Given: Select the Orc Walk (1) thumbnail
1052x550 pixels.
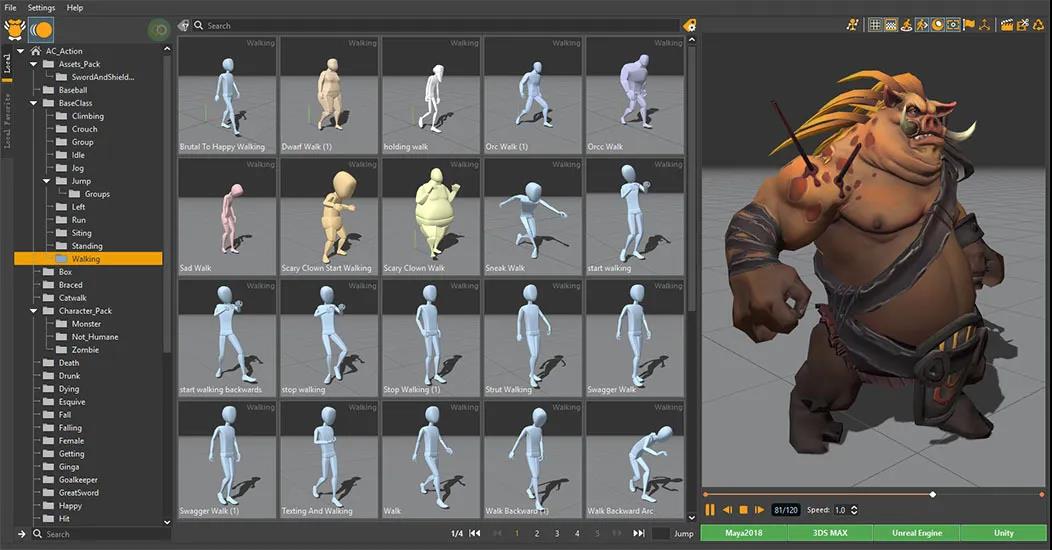Looking at the screenshot, I should pos(533,95).
